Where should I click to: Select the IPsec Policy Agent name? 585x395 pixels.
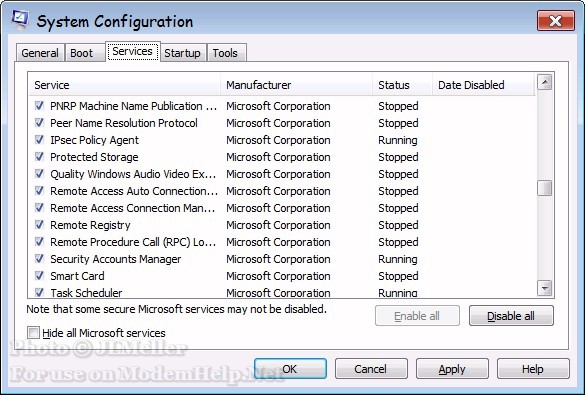(94, 140)
